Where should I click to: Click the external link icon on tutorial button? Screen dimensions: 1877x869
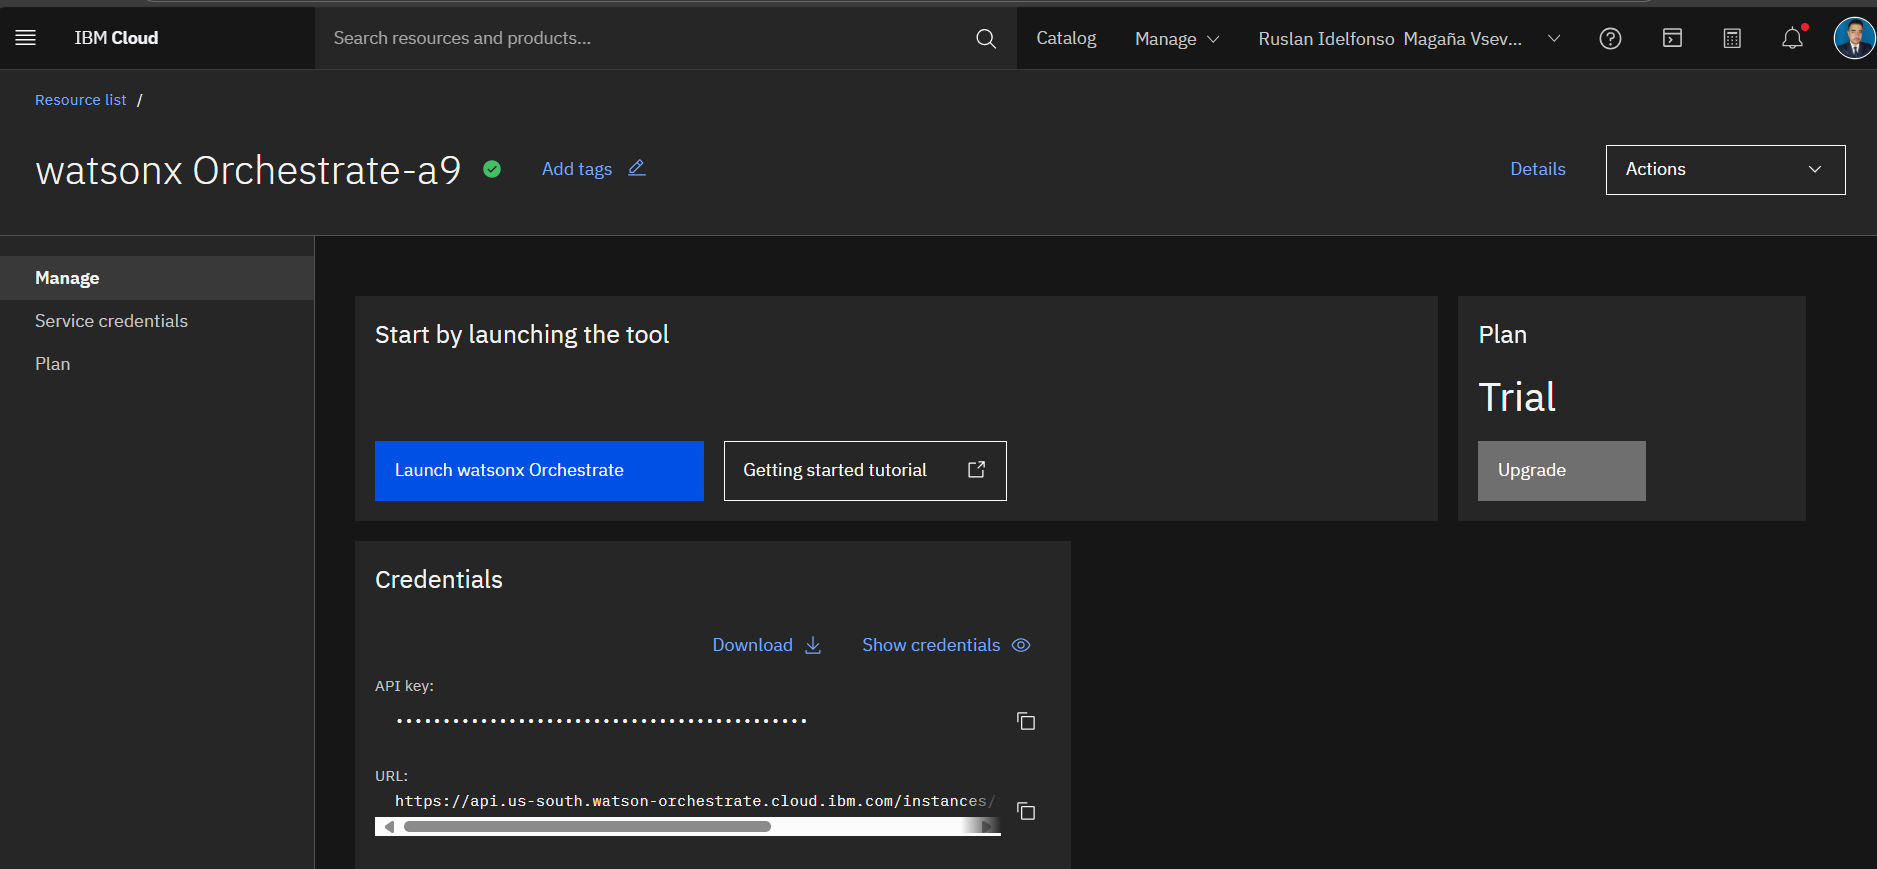click(977, 469)
